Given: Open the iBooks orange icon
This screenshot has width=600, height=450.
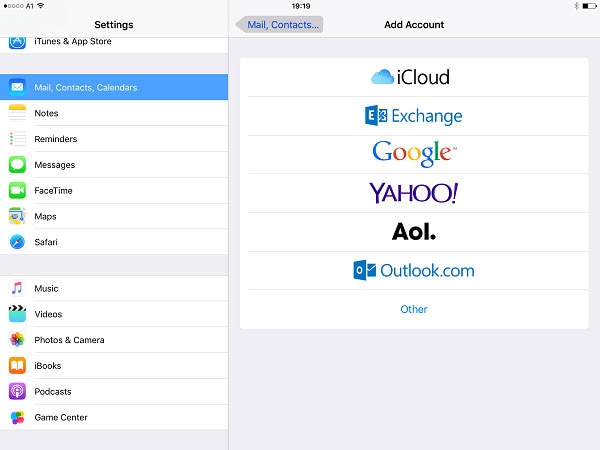Looking at the screenshot, I should (17, 366).
